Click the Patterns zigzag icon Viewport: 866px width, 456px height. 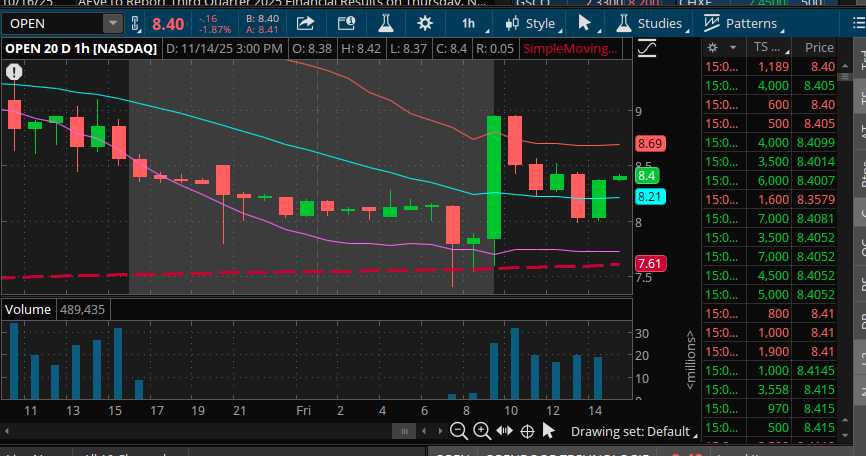(x=711, y=23)
